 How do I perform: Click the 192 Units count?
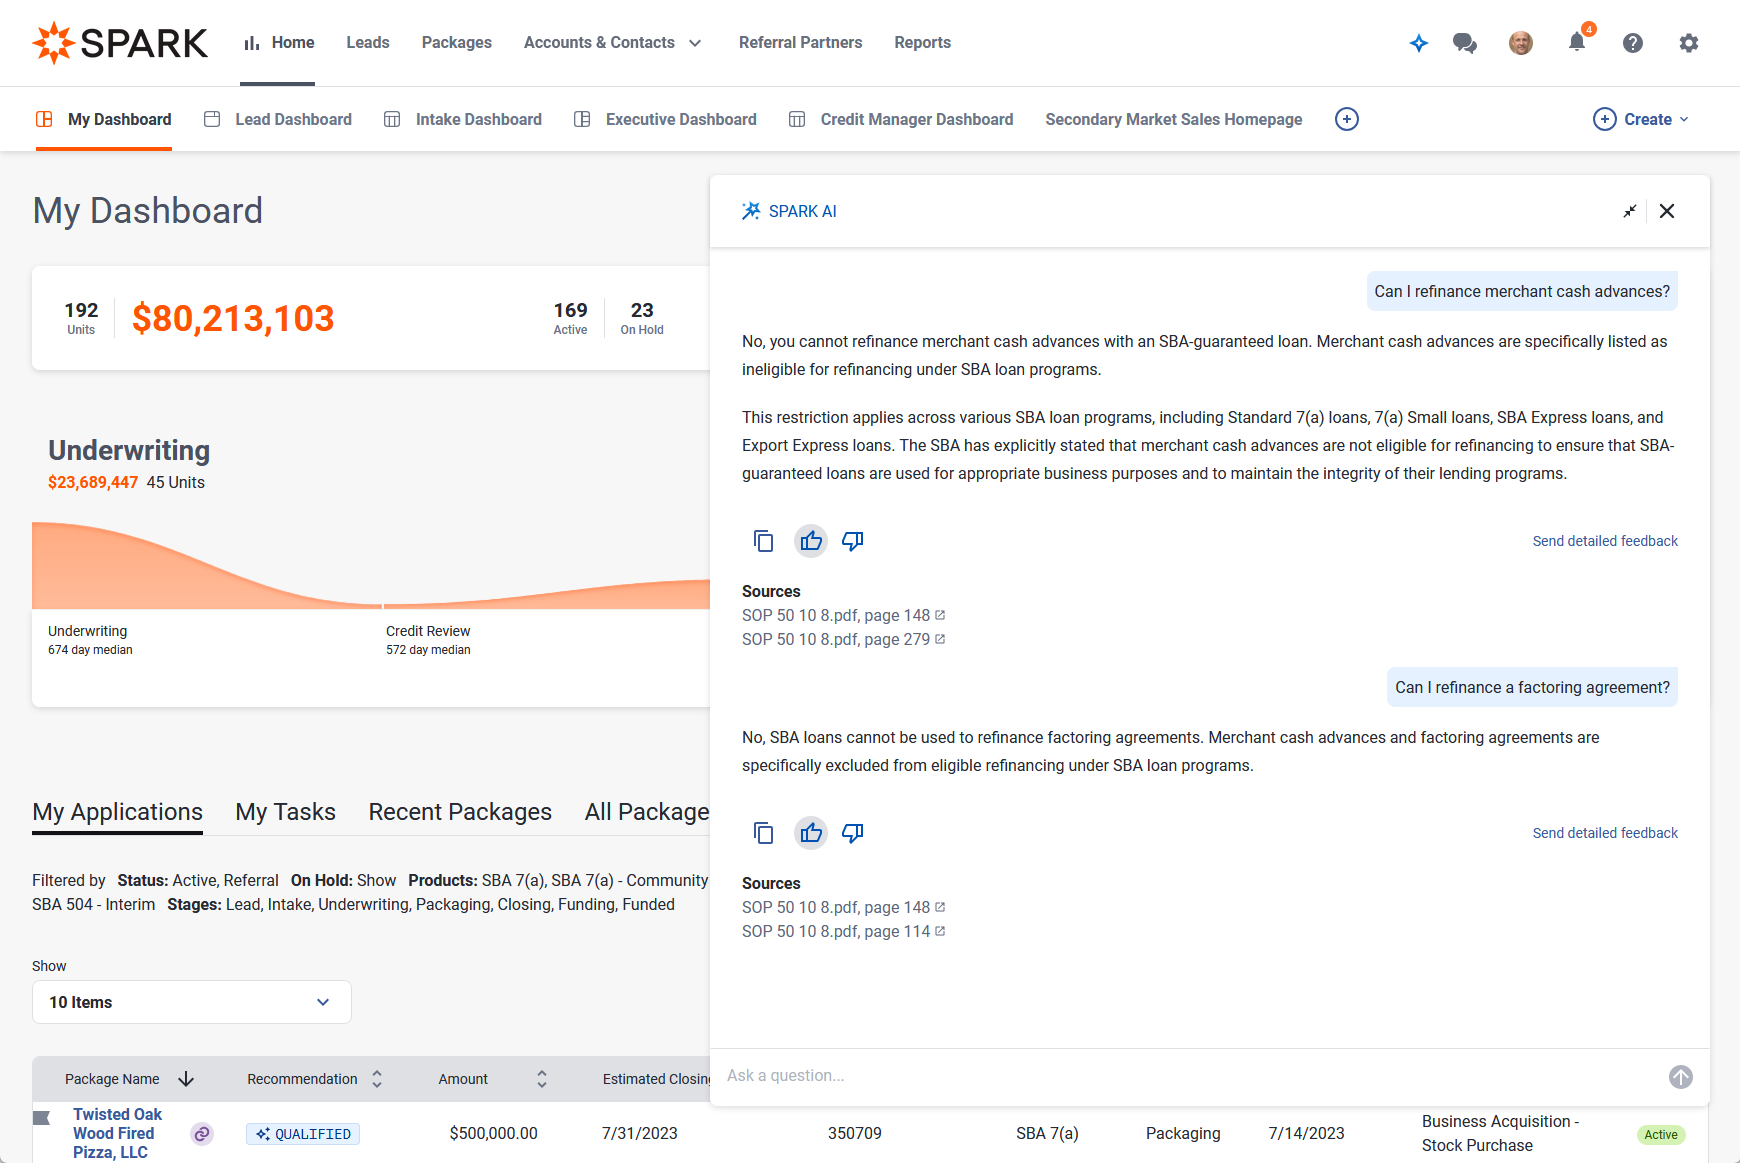81,318
